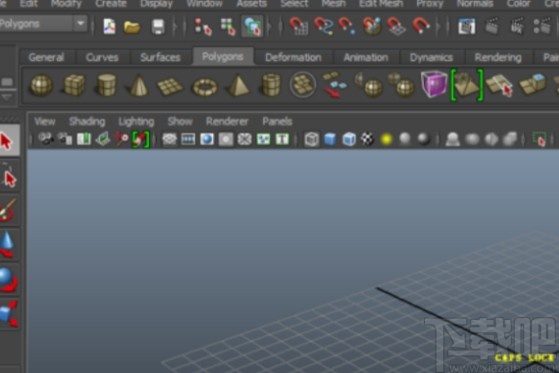This screenshot has width=559, height=373.
Task: Toggle use all lights yellow sphere
Action: click(386, 139)
